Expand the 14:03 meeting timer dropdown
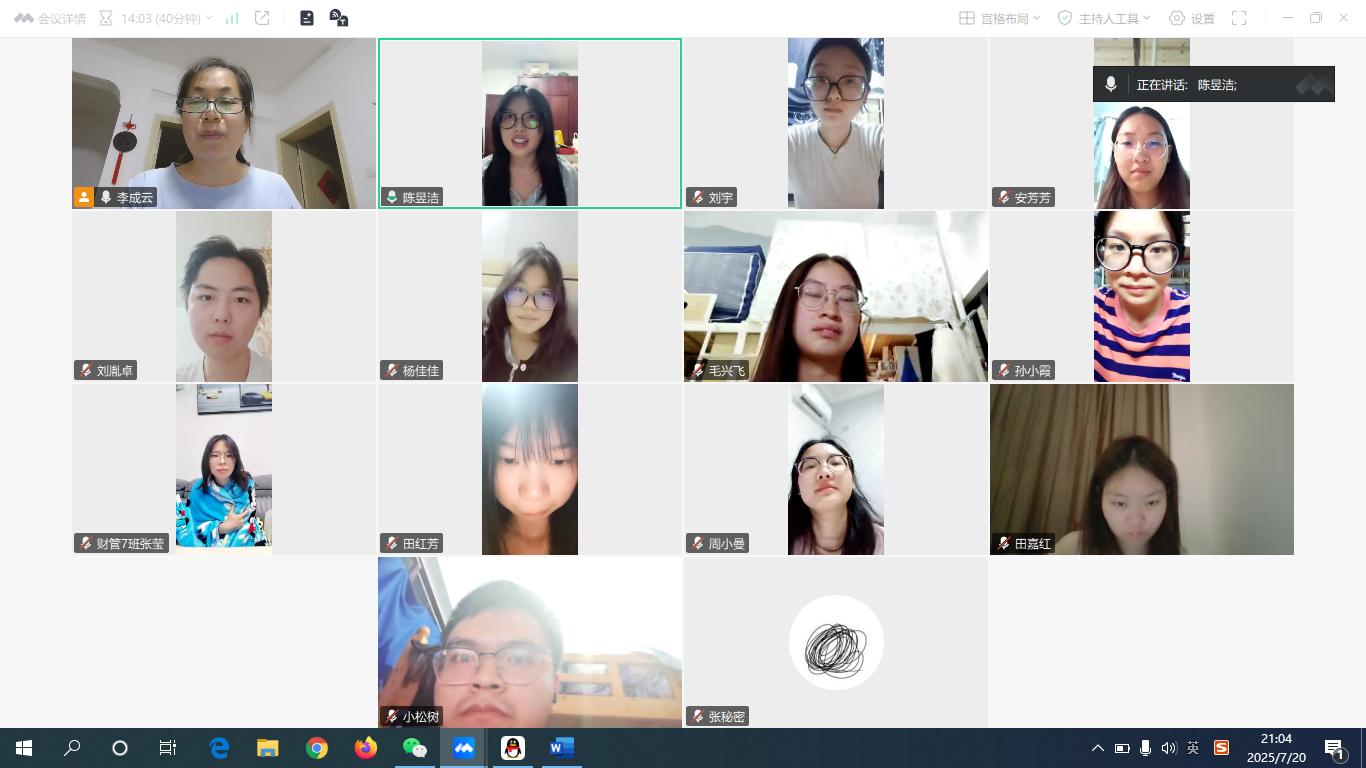 [158, 18]
